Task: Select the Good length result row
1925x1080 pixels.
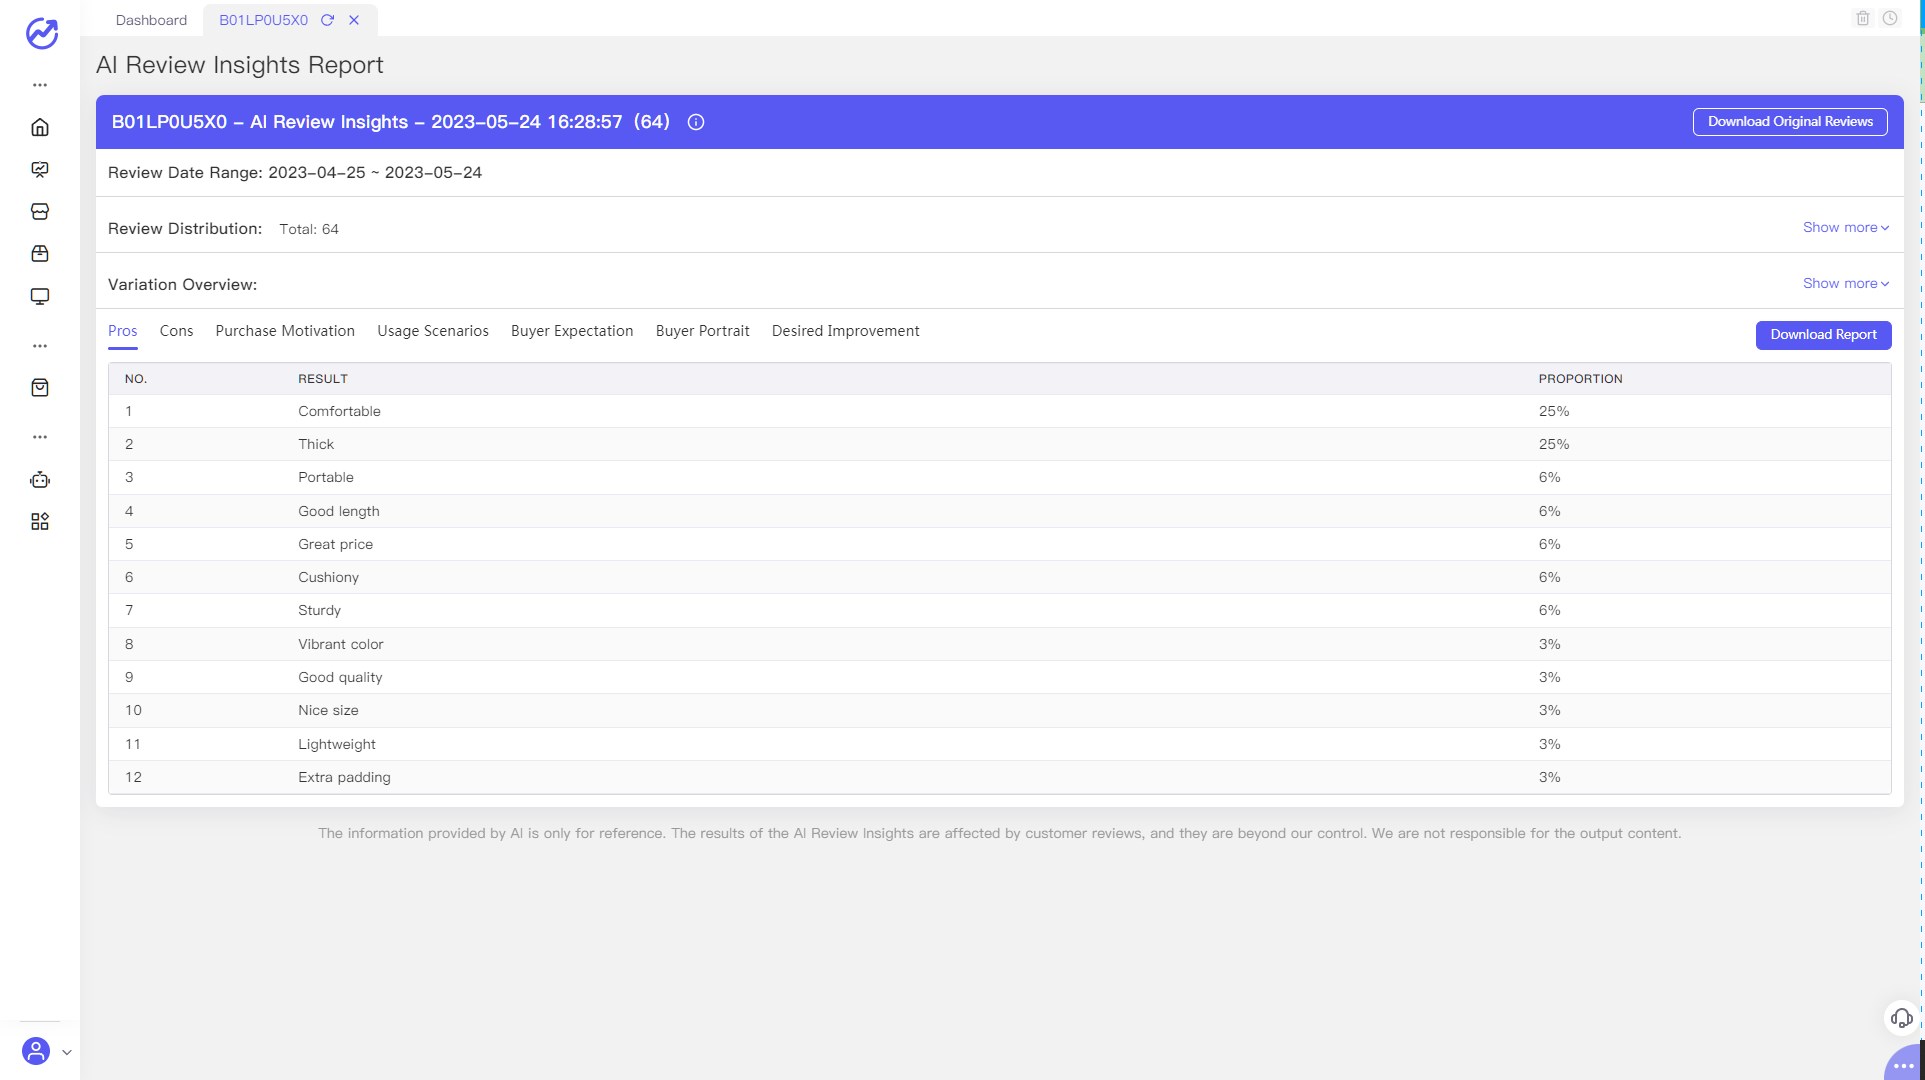Action: coord(999,511)
